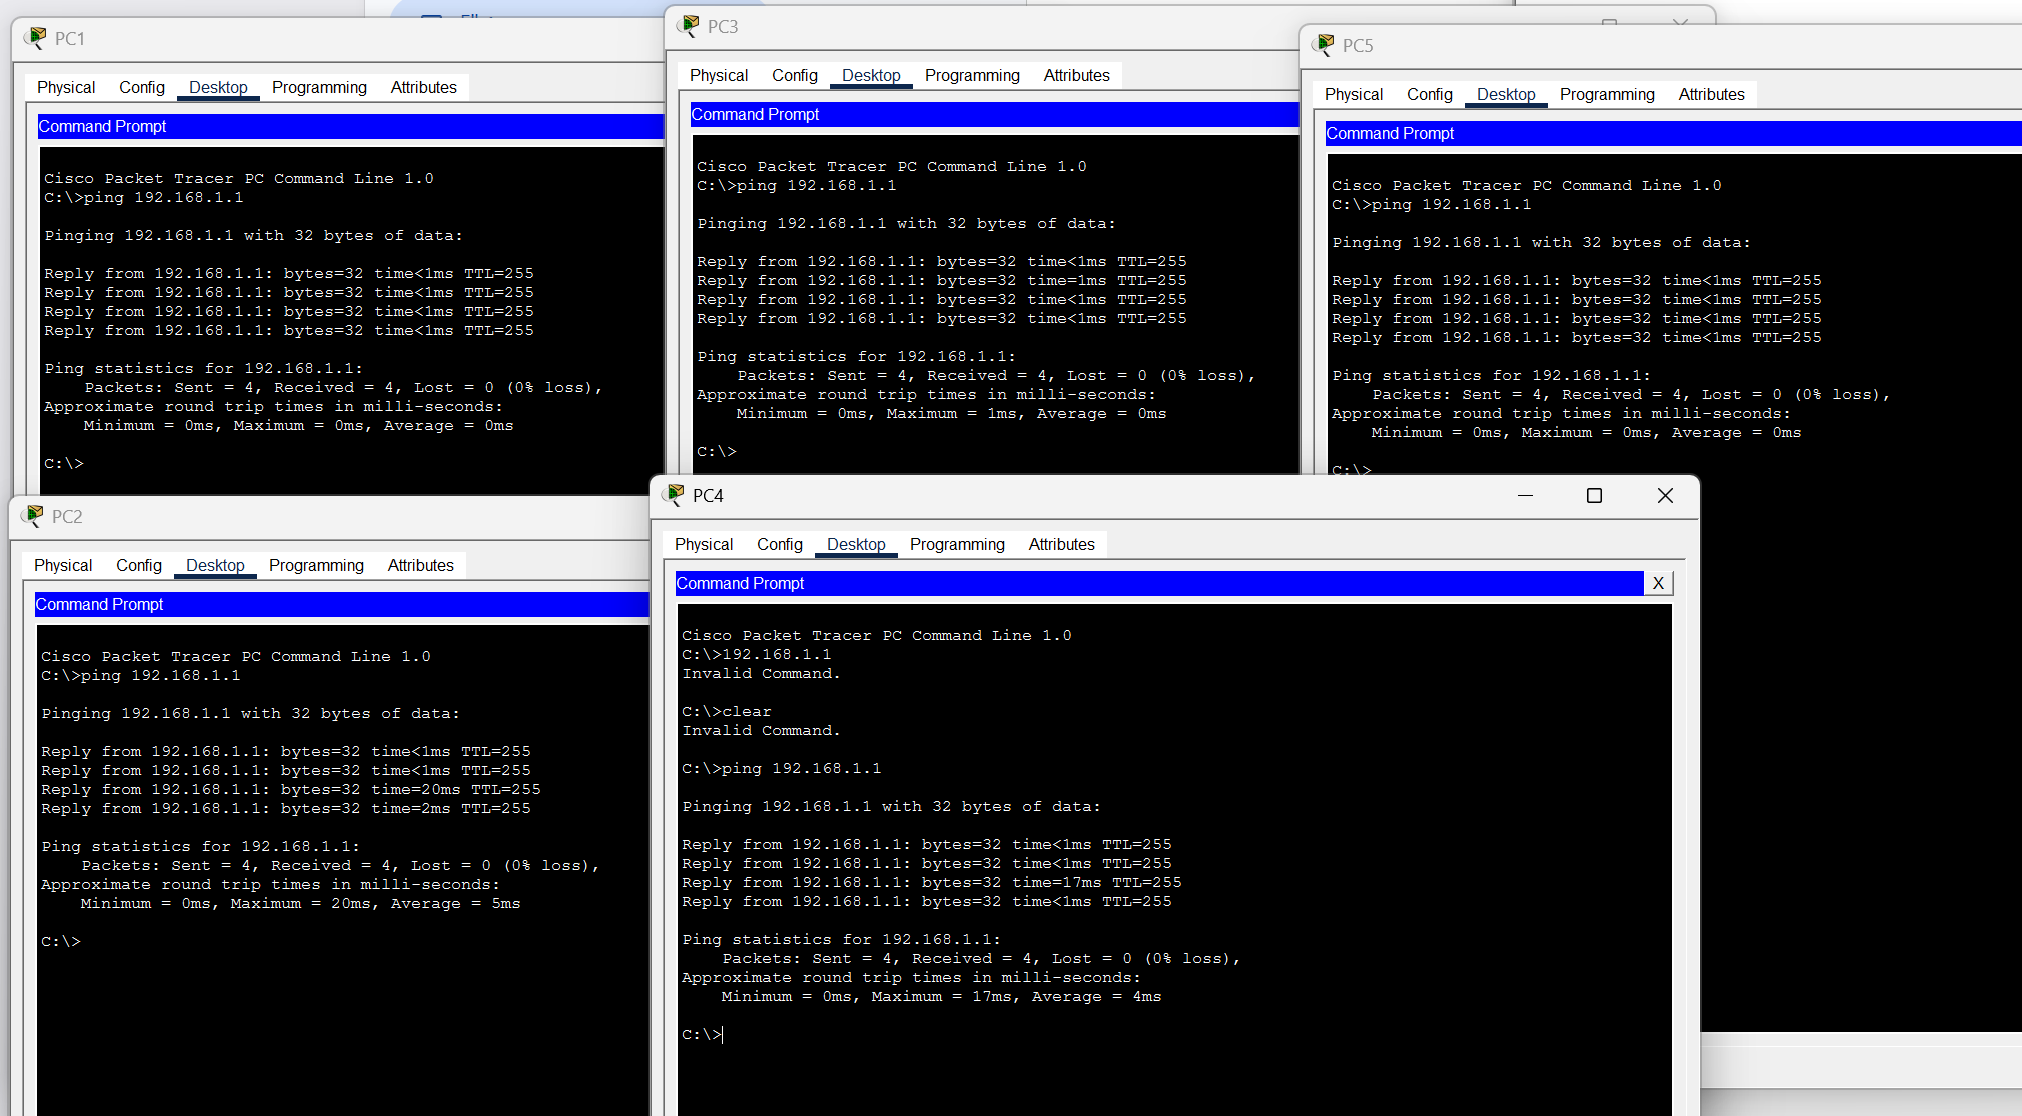Select Desktop tab in PC4 window
This screenshot has width=2022, height=1116.
pyautogui.click(x=856, y=544)
